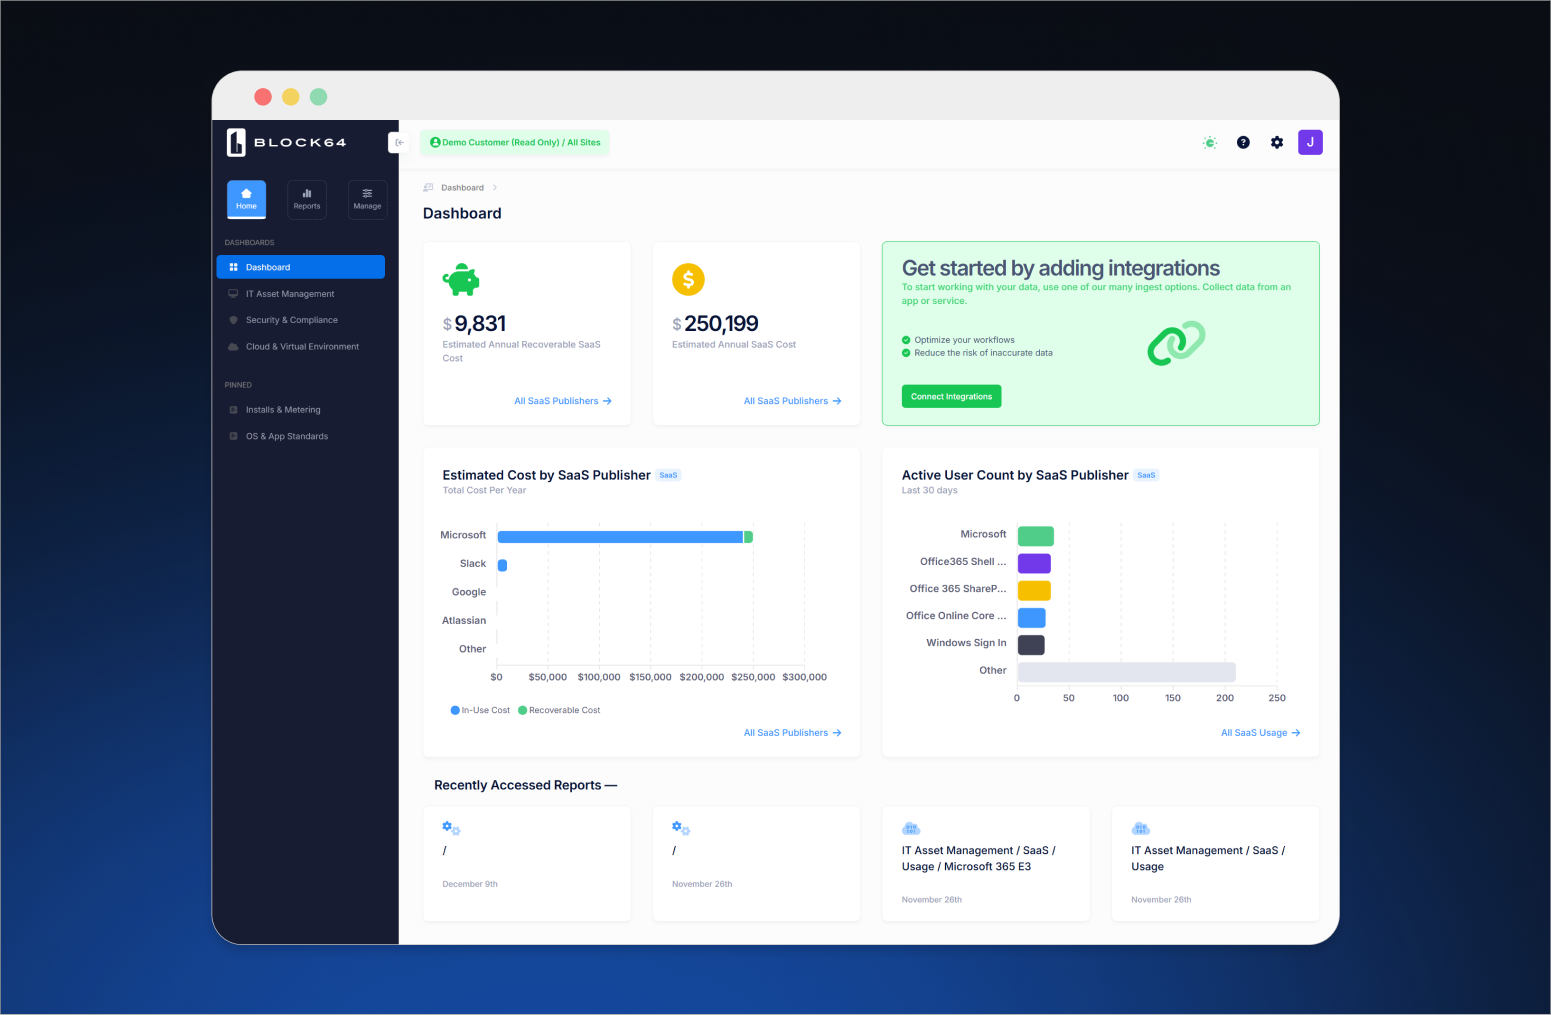The width and height of the screenshot is (1551, 1015).
Task: Click Microsoft's blue cost bar in the chart
Action: click(x=620, y=536)
